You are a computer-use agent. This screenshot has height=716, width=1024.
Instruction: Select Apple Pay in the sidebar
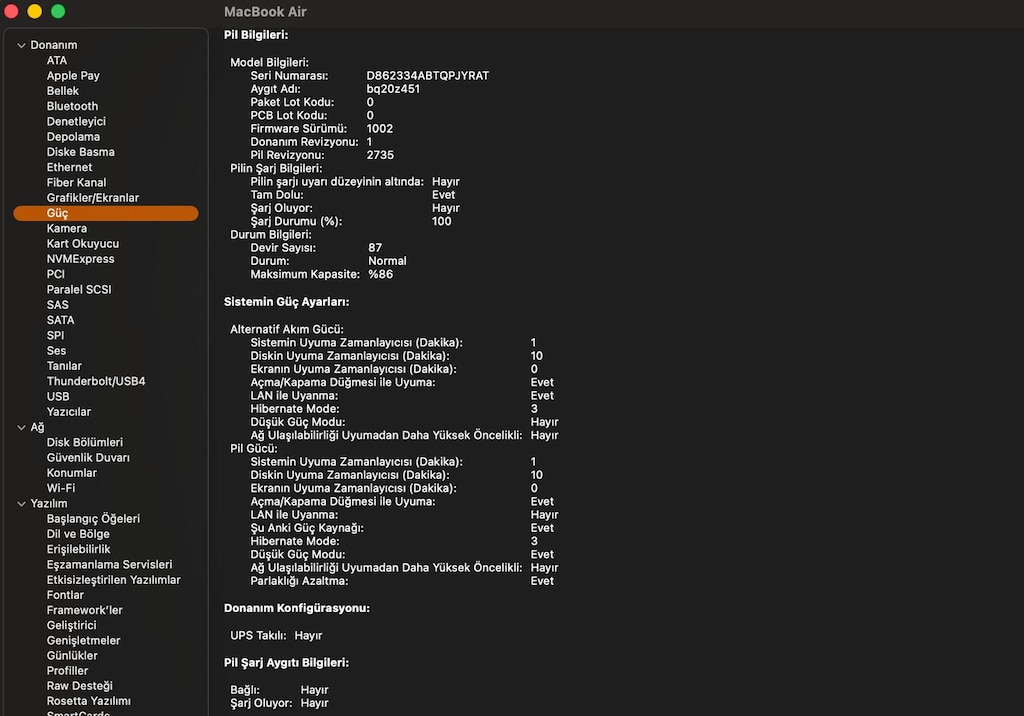(x=73, y=76)
